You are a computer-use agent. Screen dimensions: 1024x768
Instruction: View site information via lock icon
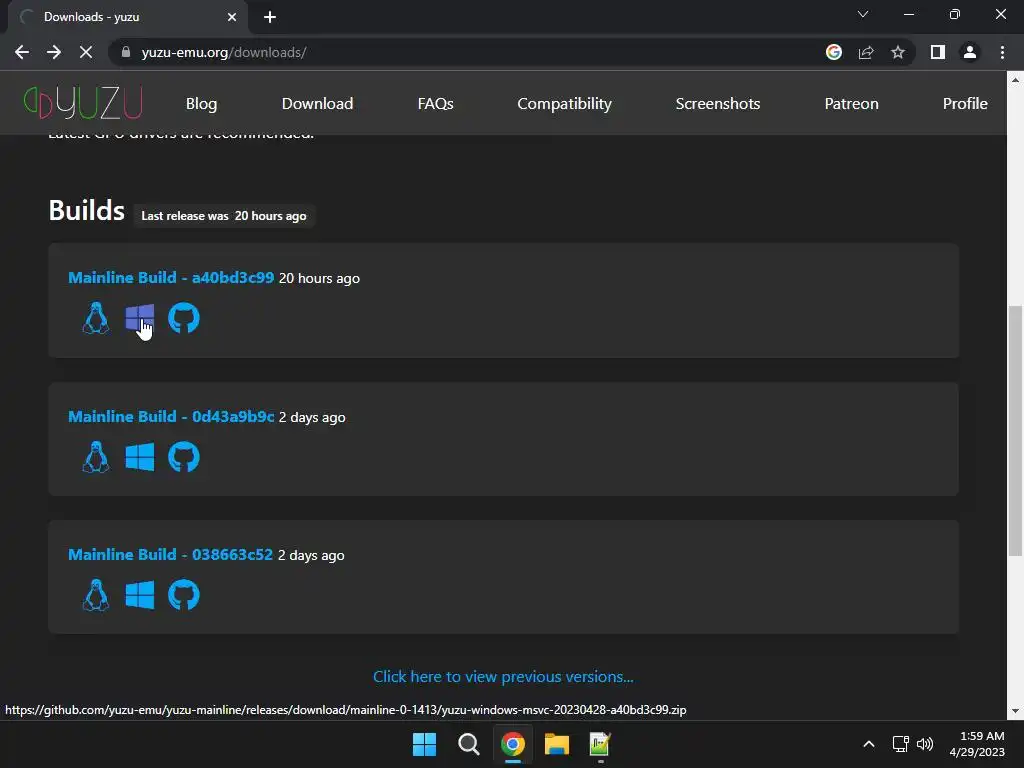point(126,52)
